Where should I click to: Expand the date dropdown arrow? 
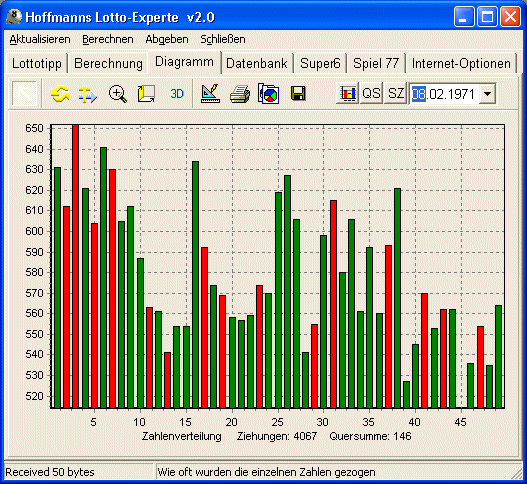(x=487, y=94)
